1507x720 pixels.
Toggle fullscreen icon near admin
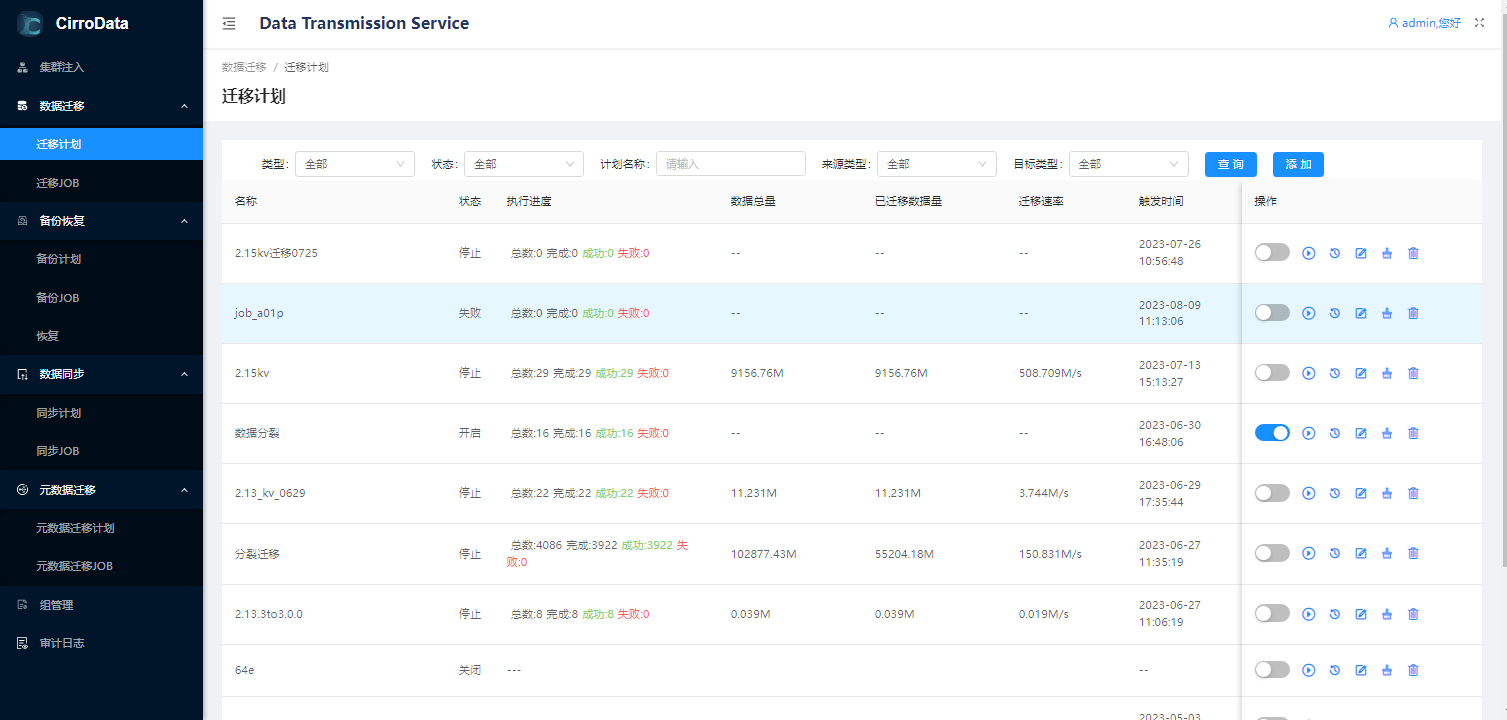pyautogui.click(x=1480, y=23)
